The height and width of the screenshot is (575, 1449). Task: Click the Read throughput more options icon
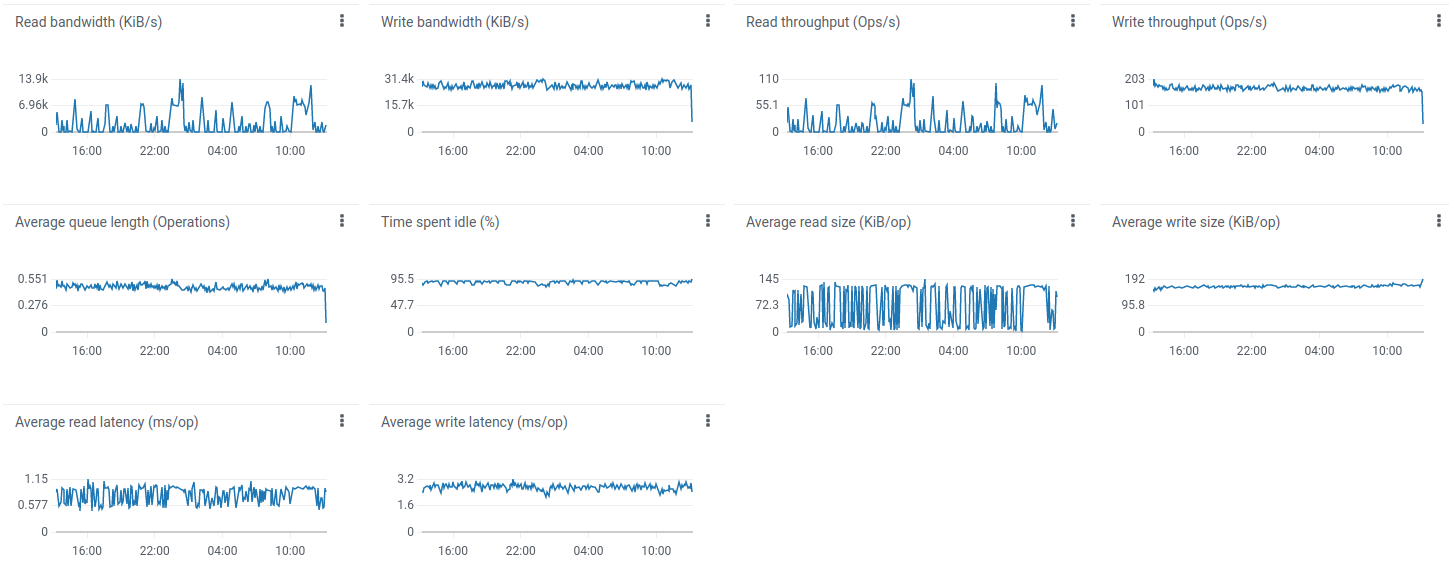[1073, 21]
